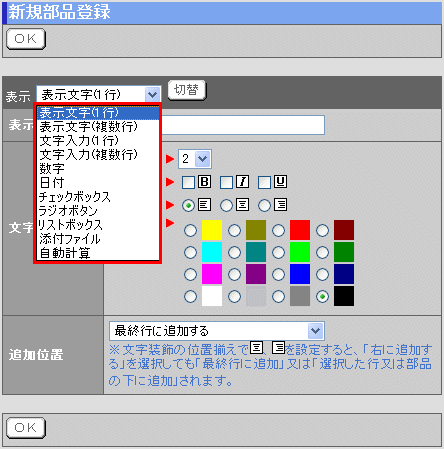Enable the Underline checkbox
The height and width of the screenshot is (449, 444).
[264, 182]
